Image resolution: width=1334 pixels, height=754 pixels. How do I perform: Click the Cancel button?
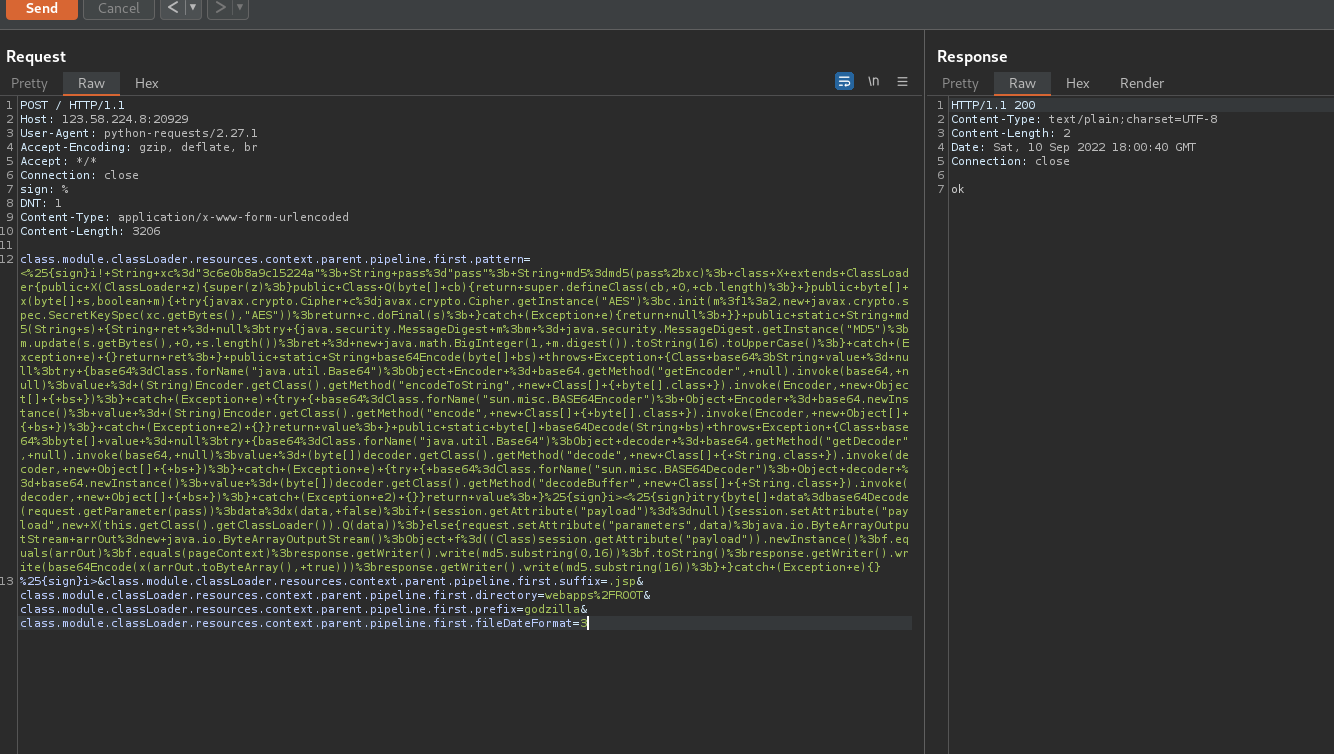(x=119, y=8)
